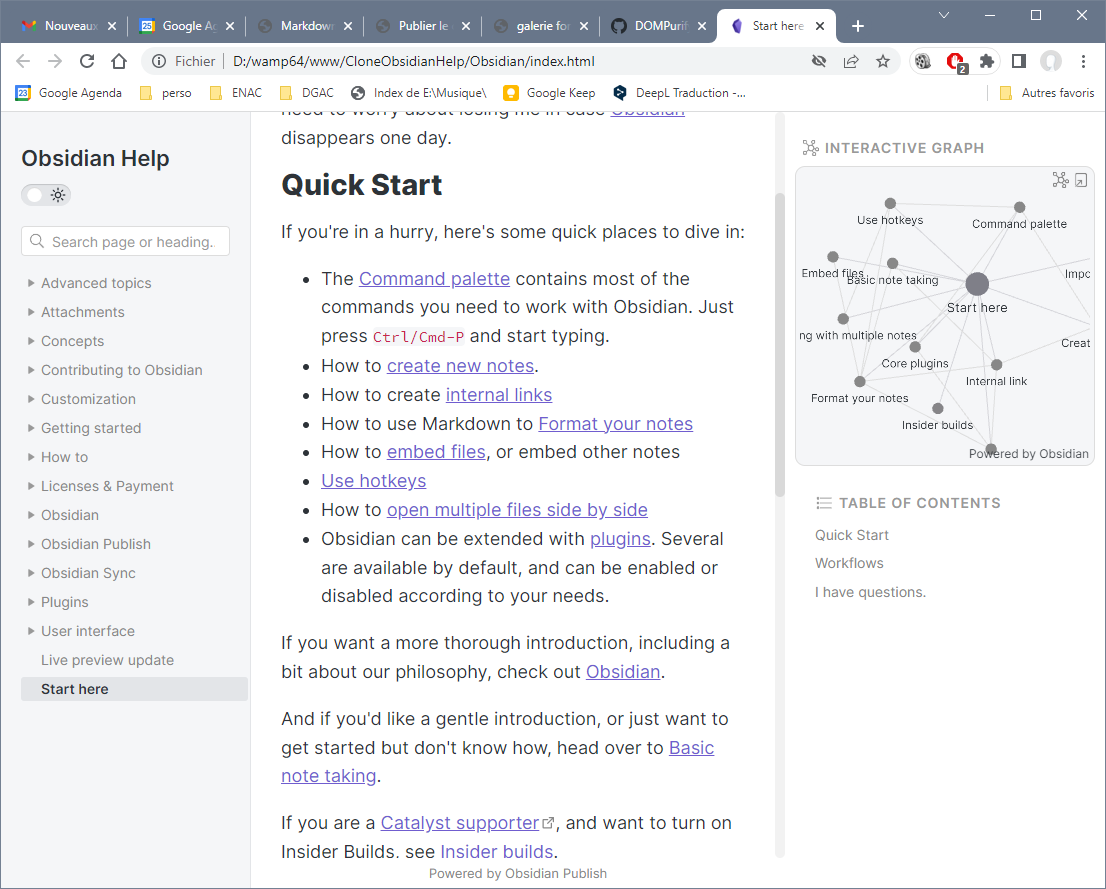The height and width of the screenshot is (889, 1106).
Task: Click the Internal link graph node
Action: coord(997,365)
